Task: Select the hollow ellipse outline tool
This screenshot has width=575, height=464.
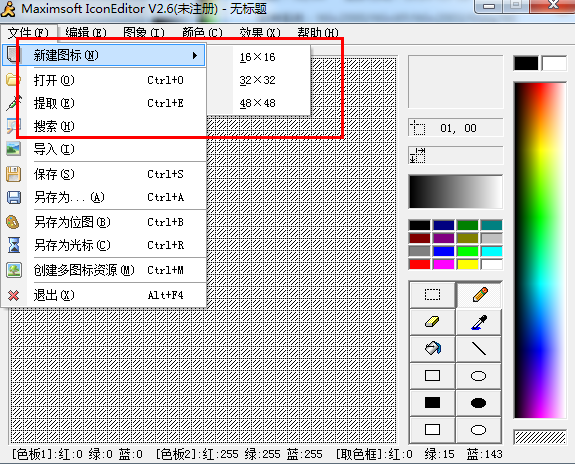Action: coord(479,376)
